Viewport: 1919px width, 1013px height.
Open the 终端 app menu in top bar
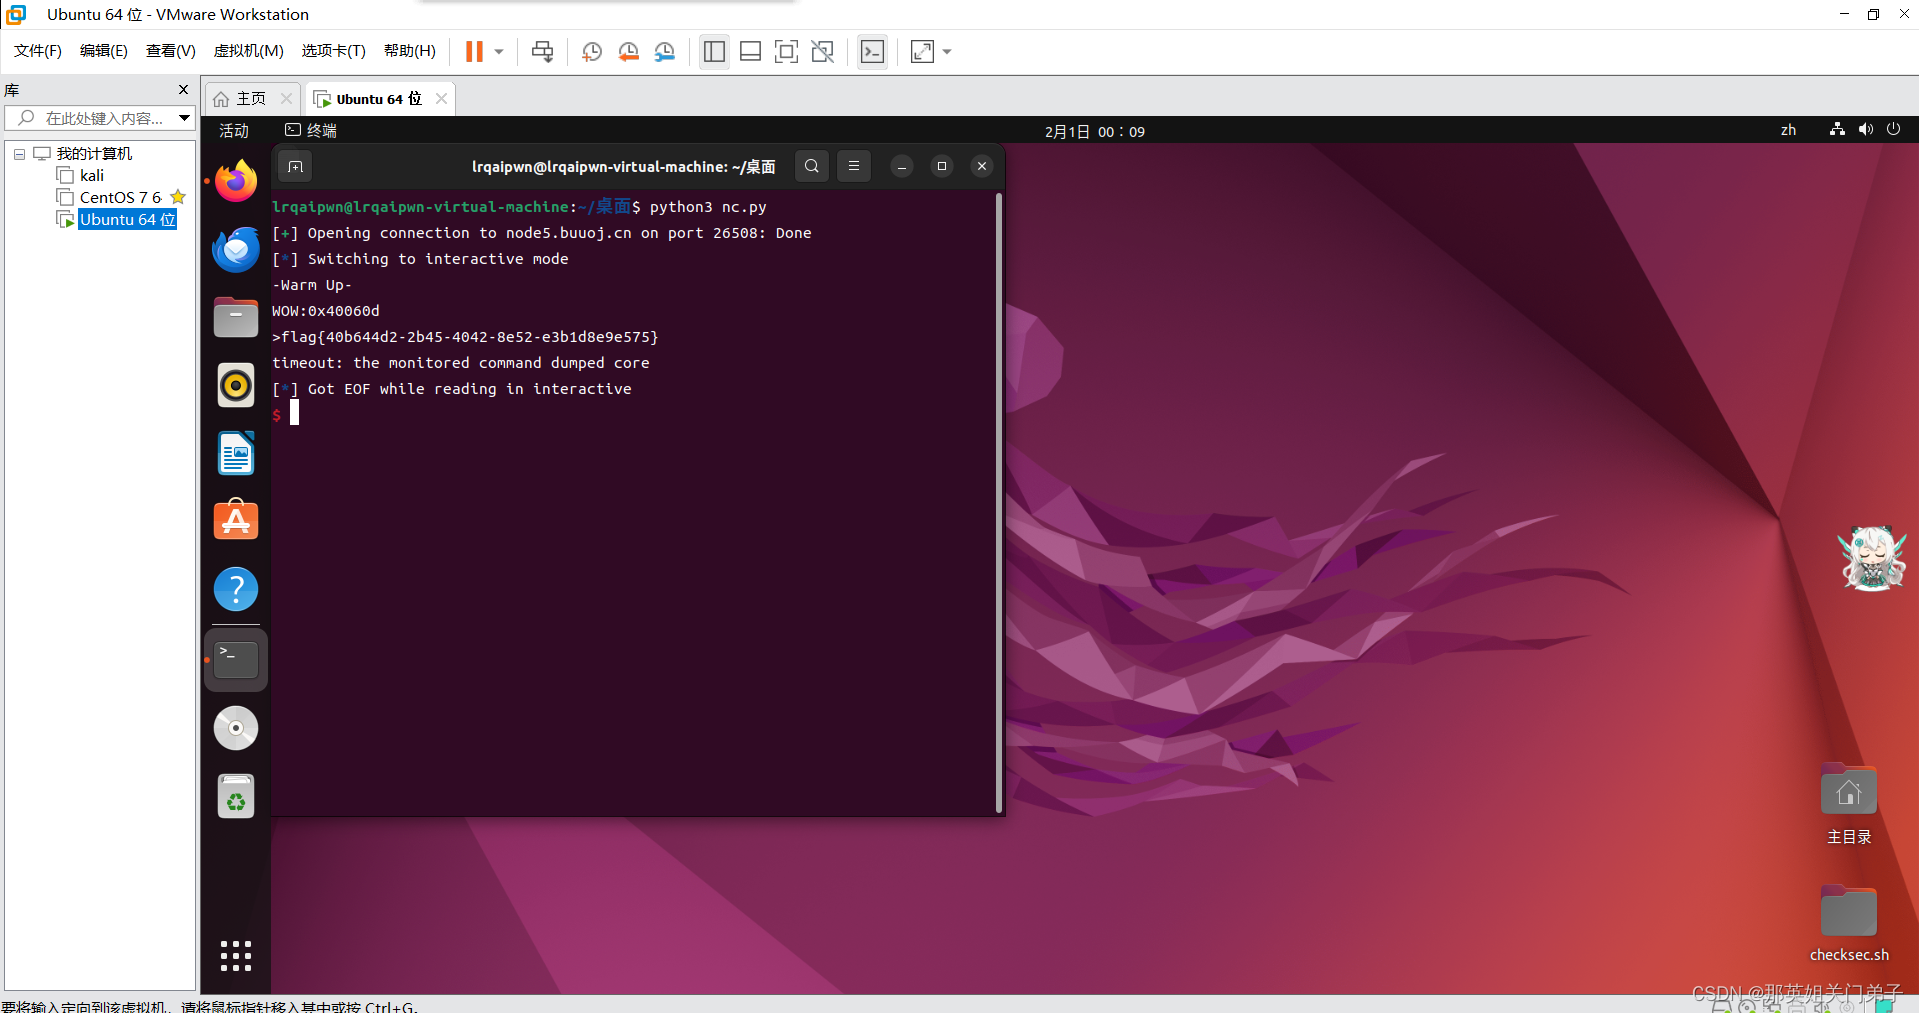311,130
